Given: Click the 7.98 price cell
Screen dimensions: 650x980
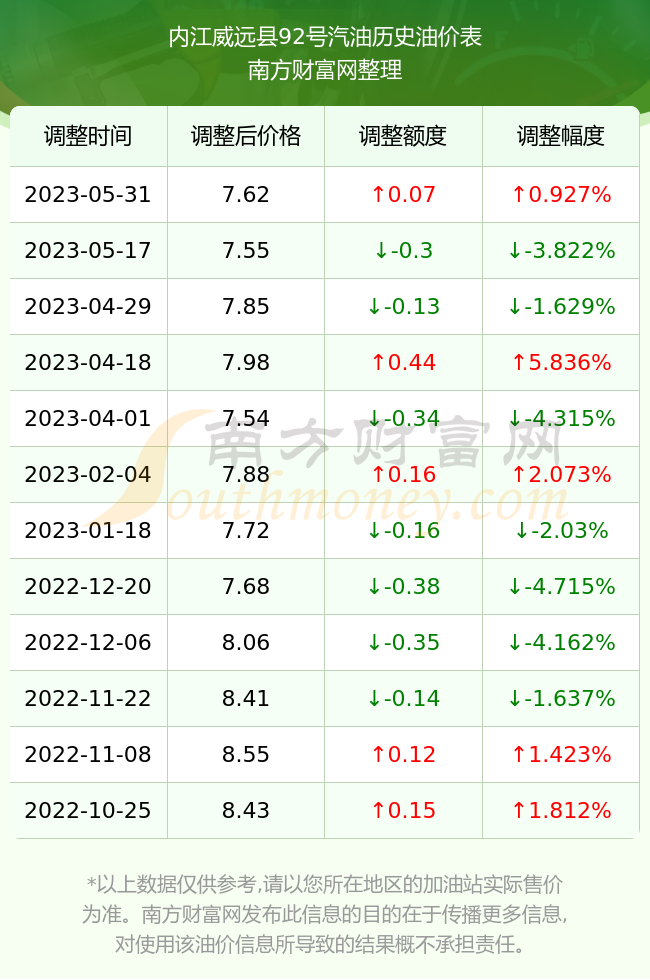Looking at the screenshot, I should click(x=246, y=362).
